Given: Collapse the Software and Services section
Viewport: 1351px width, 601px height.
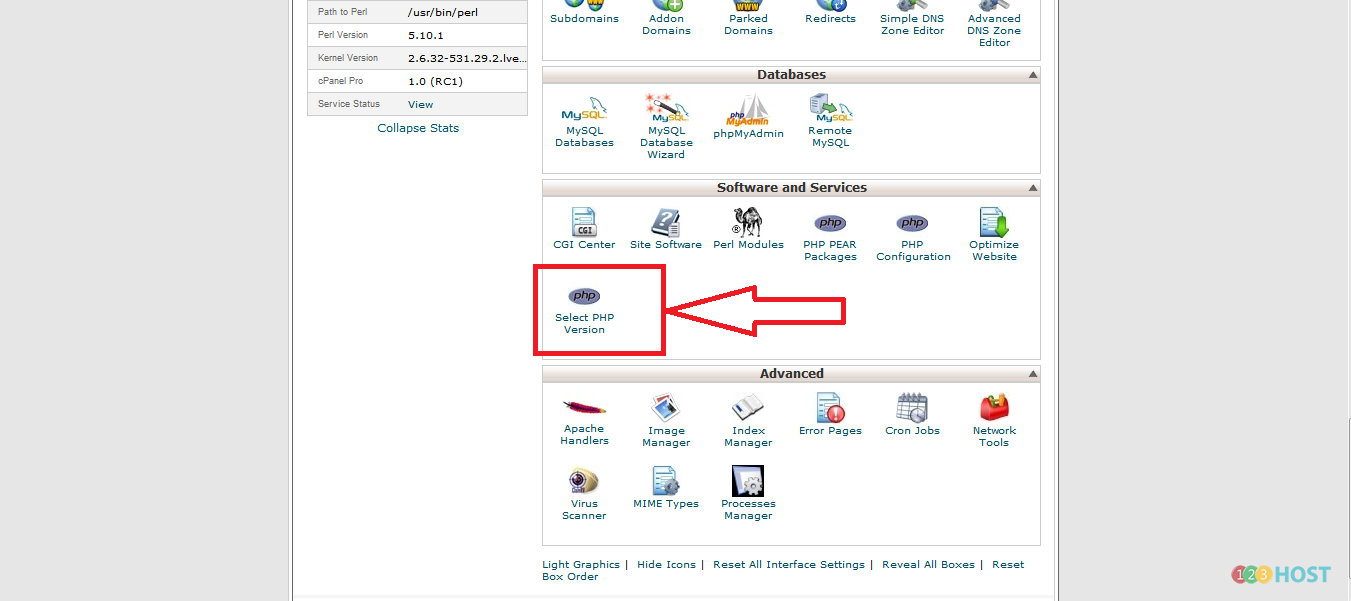Looking at the screenshot, I should coord(1032,189).
